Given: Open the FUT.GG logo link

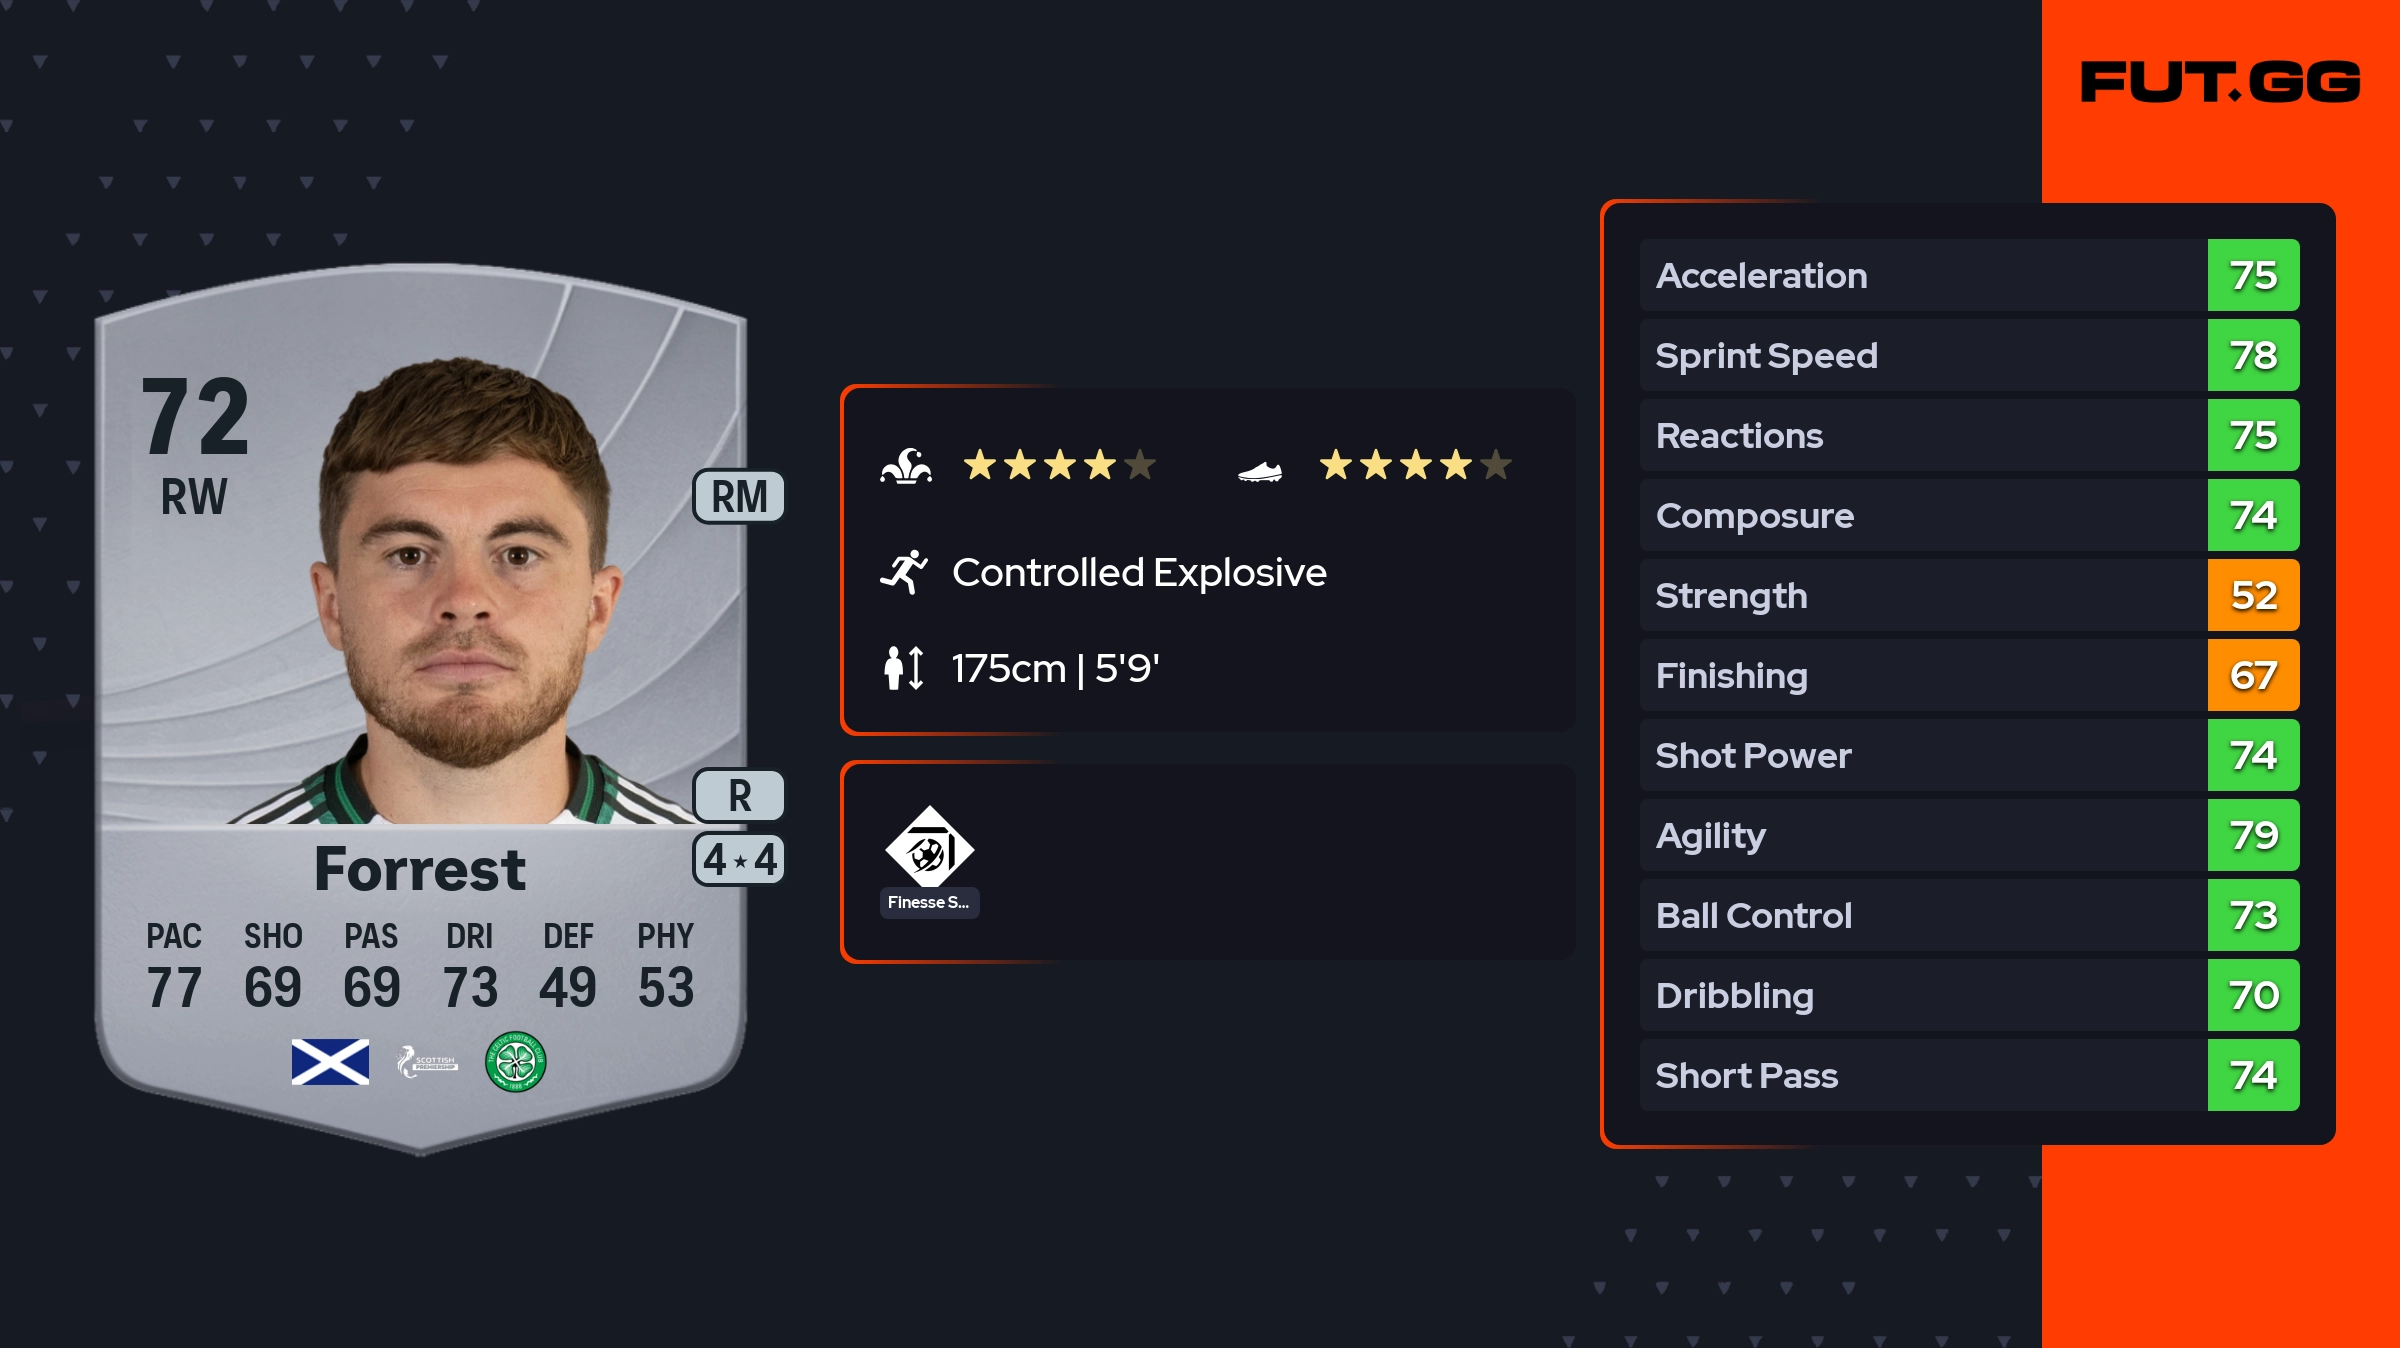Looking at the screenshot, I should coord(2220,82).
